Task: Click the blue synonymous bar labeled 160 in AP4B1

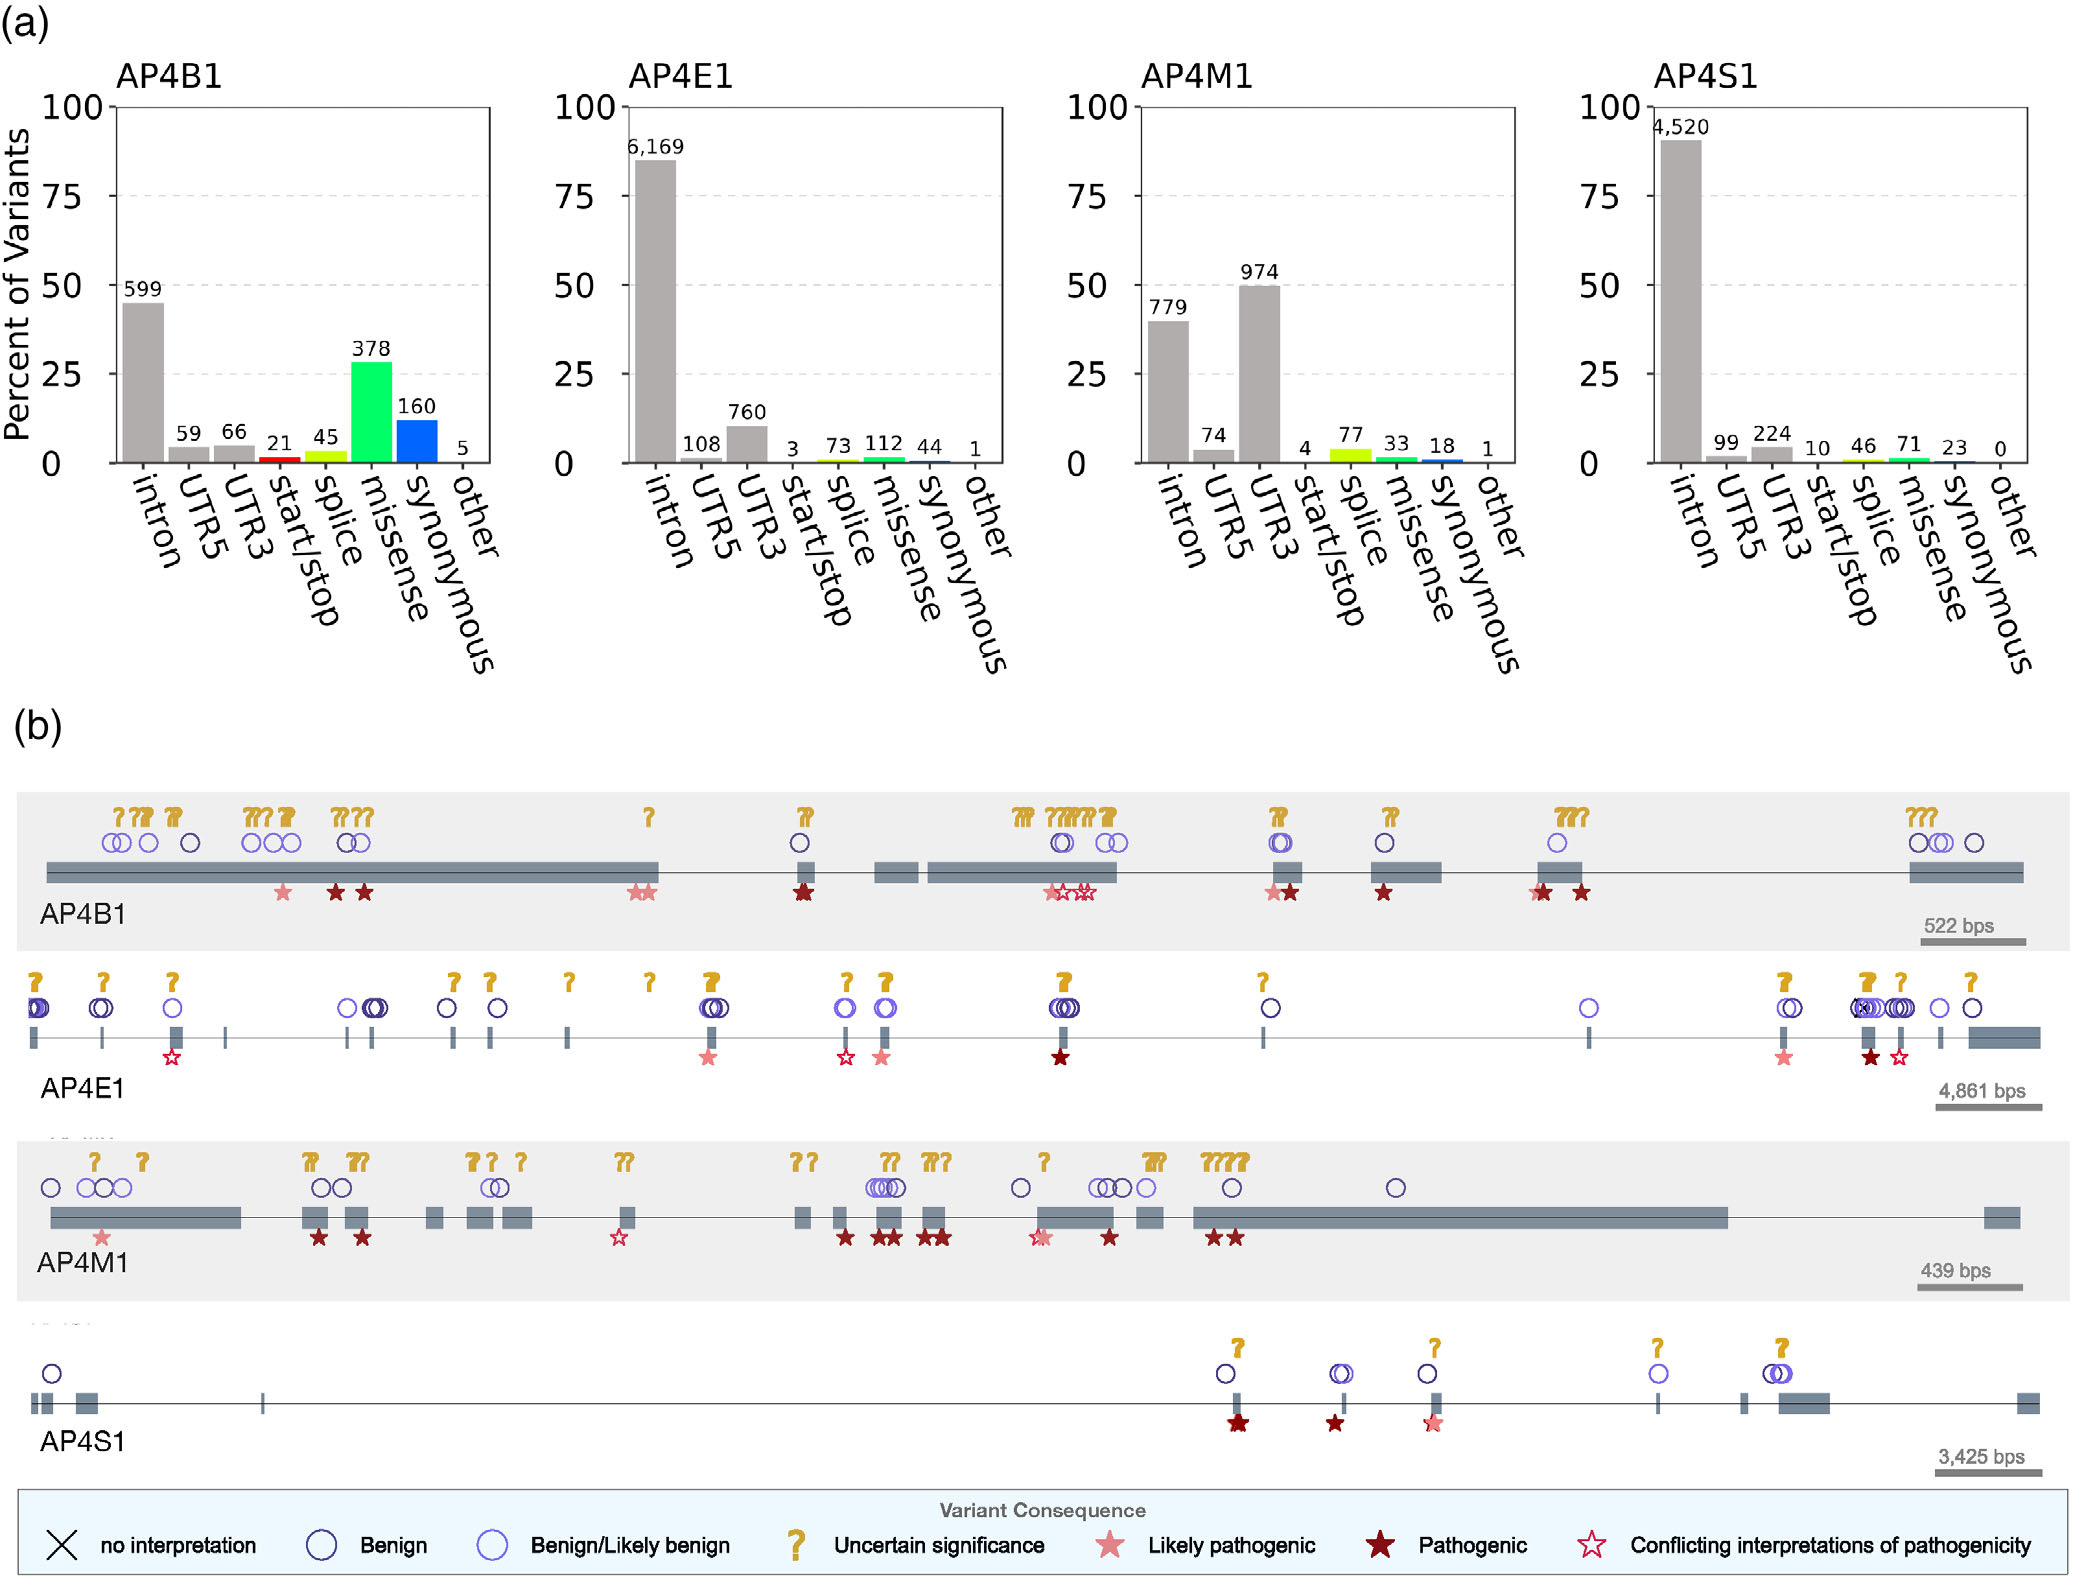Action: tap(417, 441)
